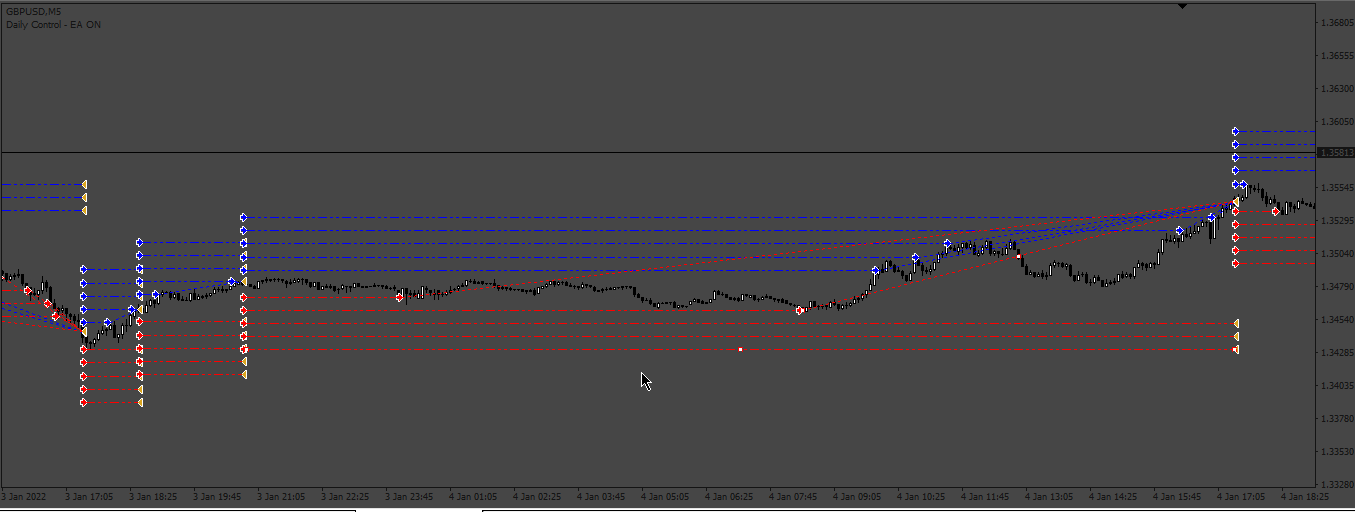This screenshot has height=512, width=1355.
Task: Click the topmost orange triangle at far left
Action: (x=84, y=184)
